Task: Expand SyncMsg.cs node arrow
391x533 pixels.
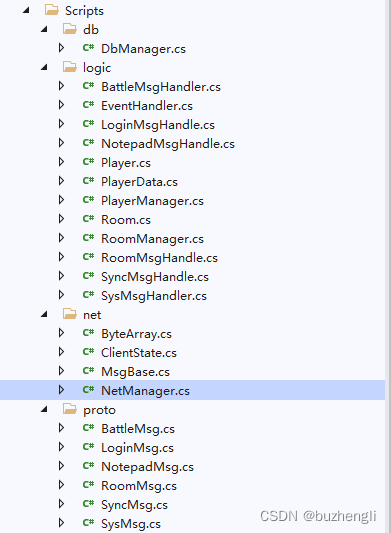Action: coord(61,504)
